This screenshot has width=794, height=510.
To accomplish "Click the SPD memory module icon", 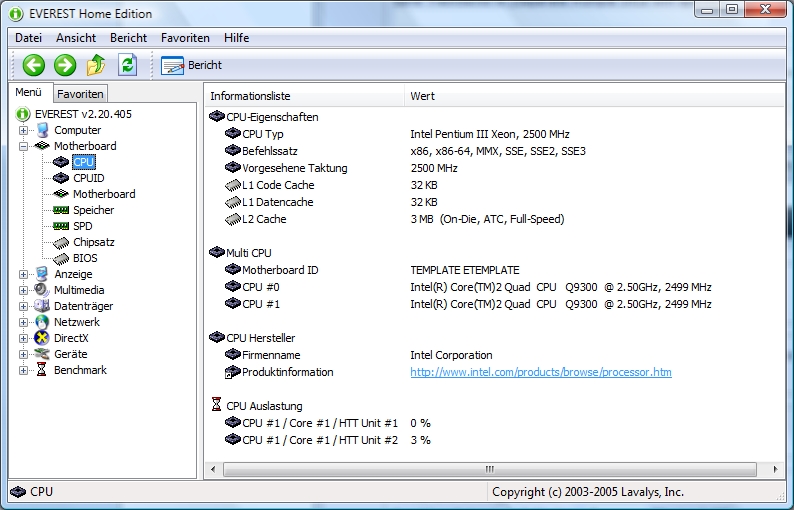I will tap(61, 226).
